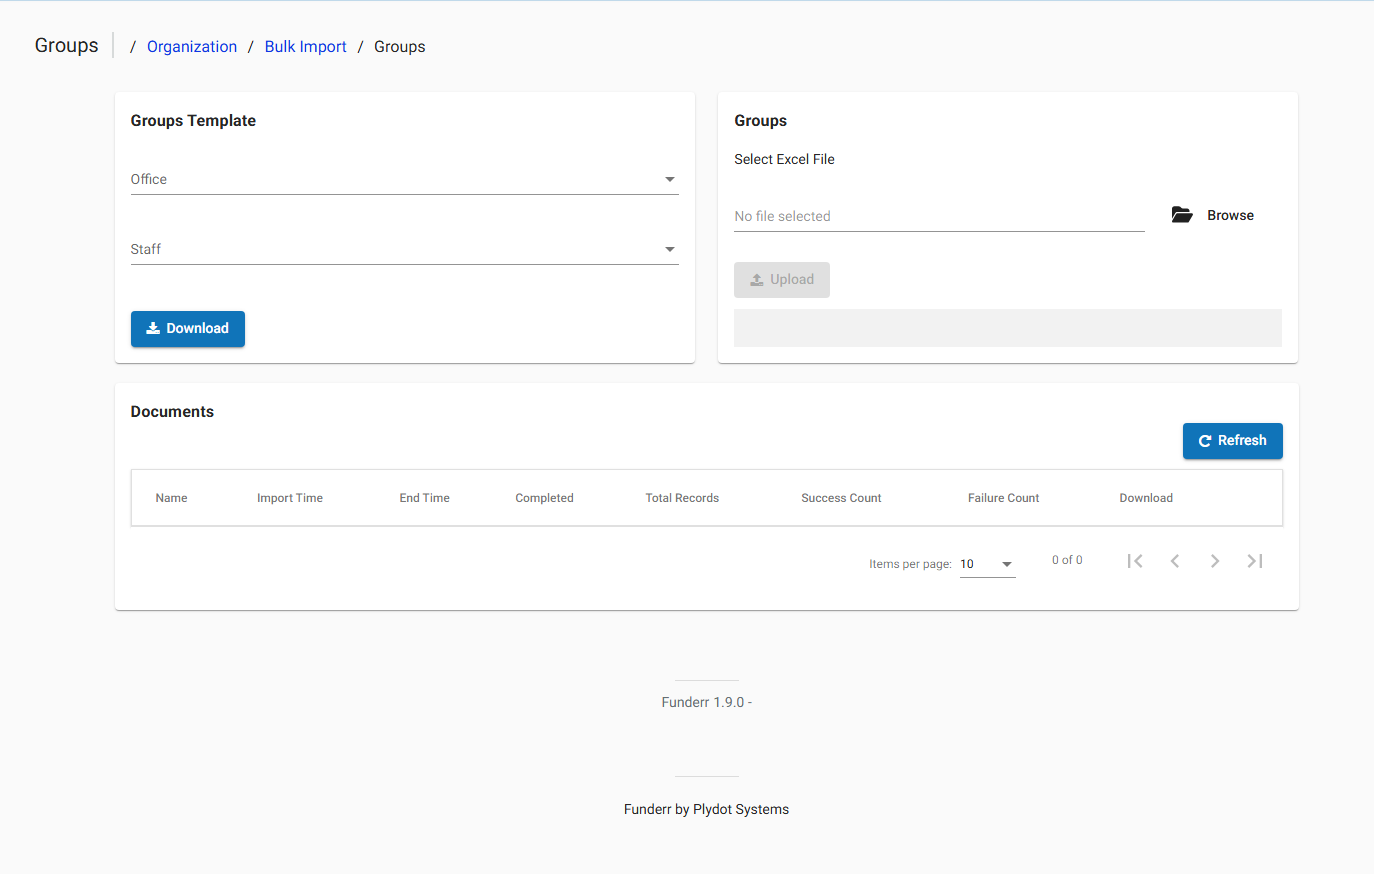
Task: Click the upload progress bar area
Action: (x=1007, y=327)
